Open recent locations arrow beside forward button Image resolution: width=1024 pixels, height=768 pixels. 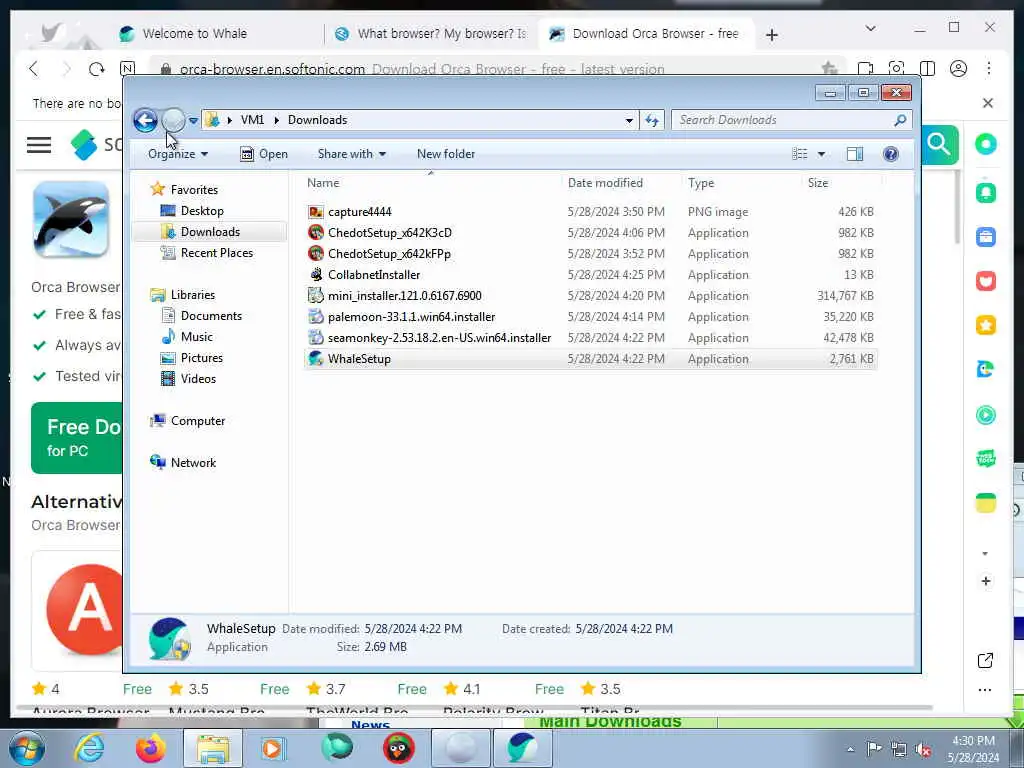point(193,120)
